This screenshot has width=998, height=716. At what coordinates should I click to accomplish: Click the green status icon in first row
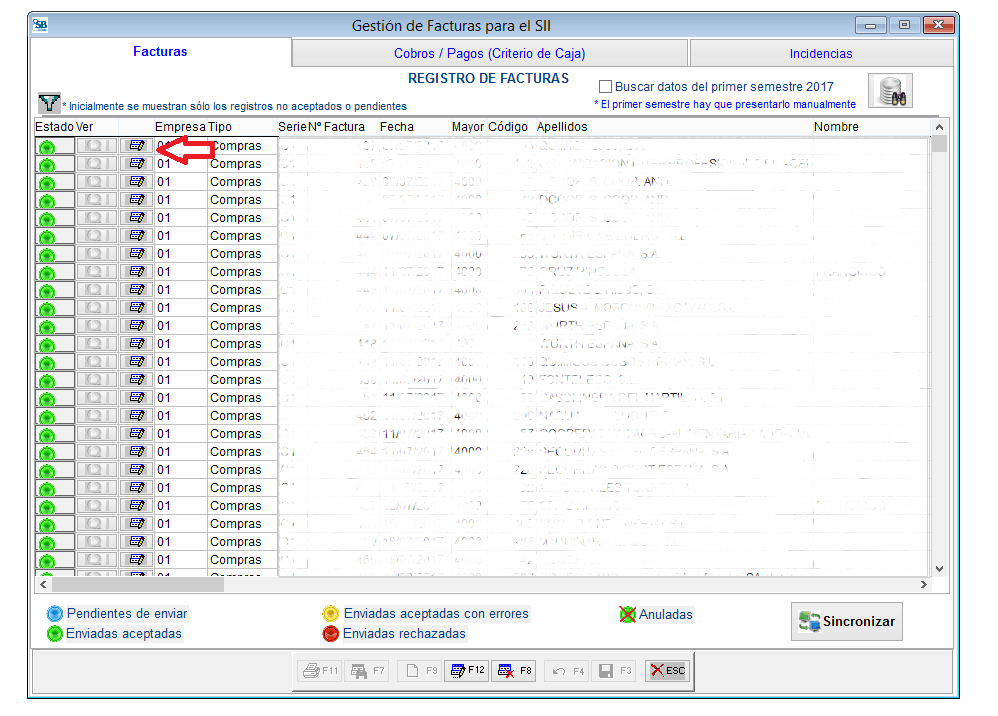(46, 147)
